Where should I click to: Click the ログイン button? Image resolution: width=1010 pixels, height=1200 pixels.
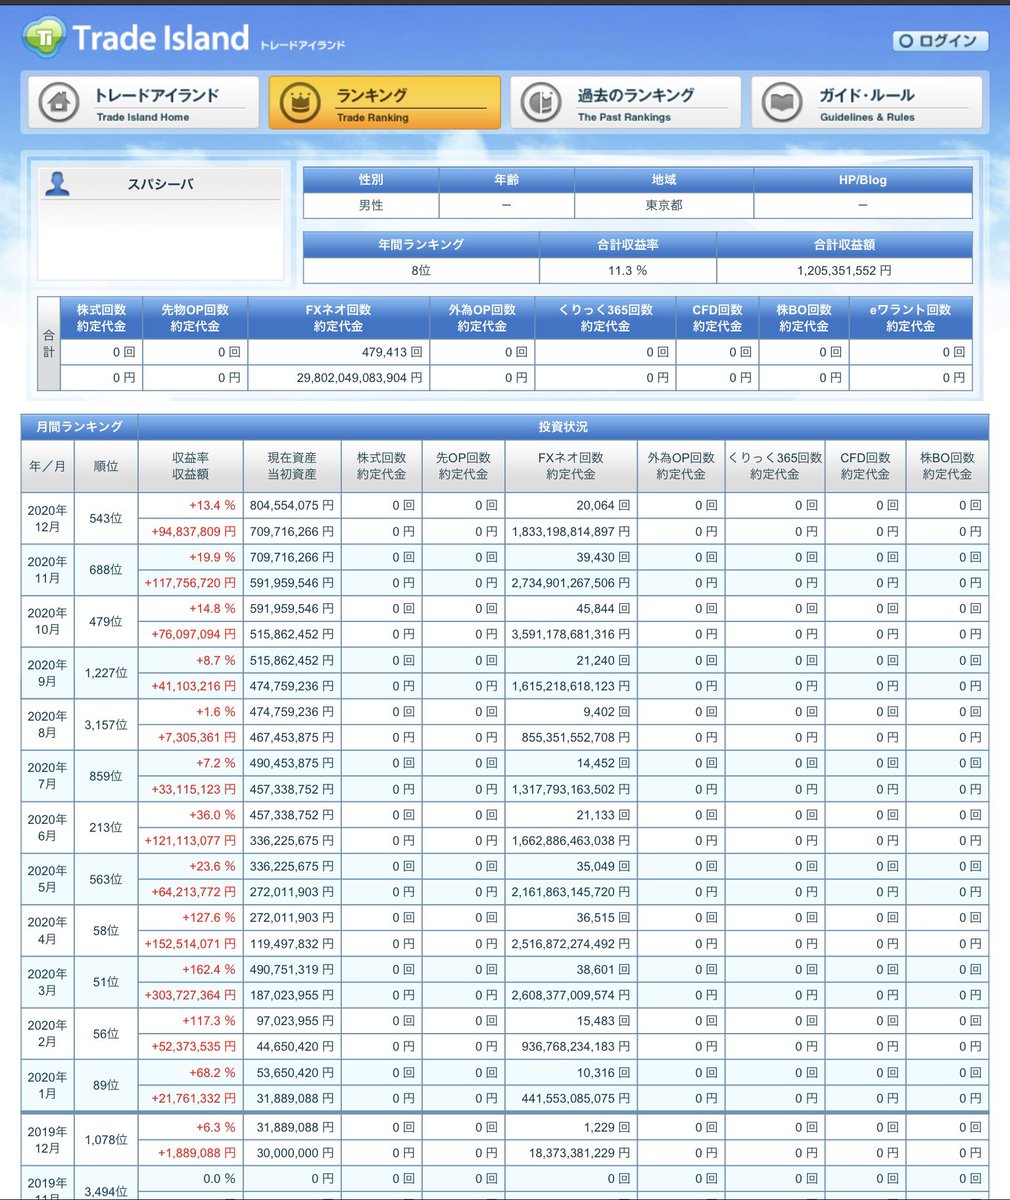point(940,41)
